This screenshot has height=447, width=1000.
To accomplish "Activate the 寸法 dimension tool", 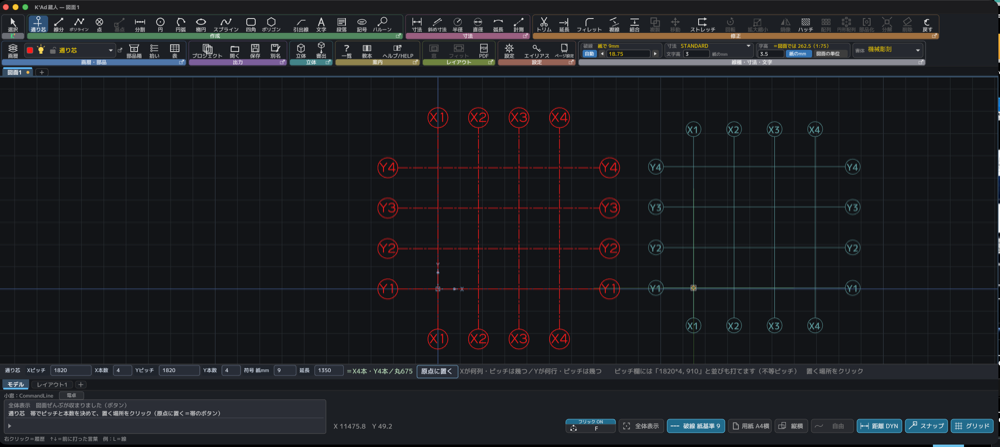I will 418,24.
